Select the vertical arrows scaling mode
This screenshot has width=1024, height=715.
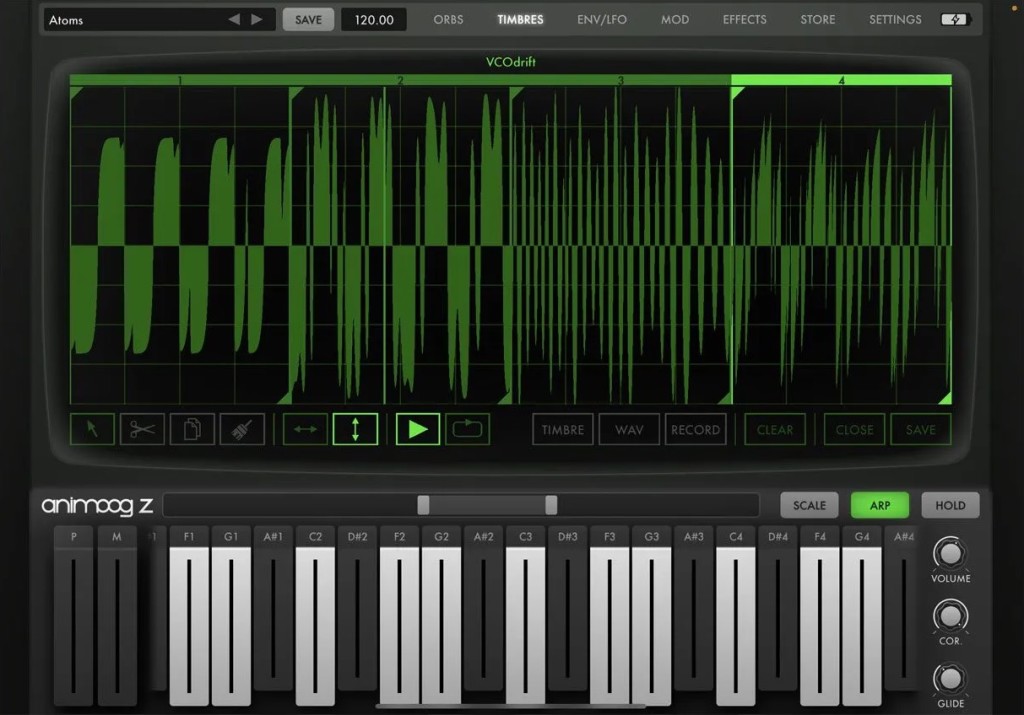(x=355, y=429)
